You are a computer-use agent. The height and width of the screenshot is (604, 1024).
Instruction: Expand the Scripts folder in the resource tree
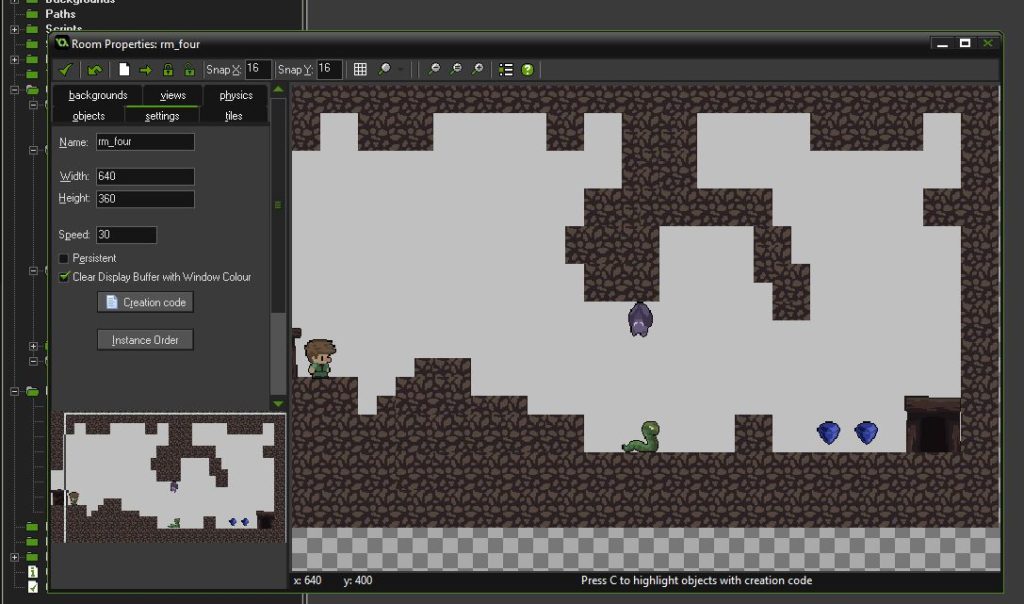[x=14, y=27]
